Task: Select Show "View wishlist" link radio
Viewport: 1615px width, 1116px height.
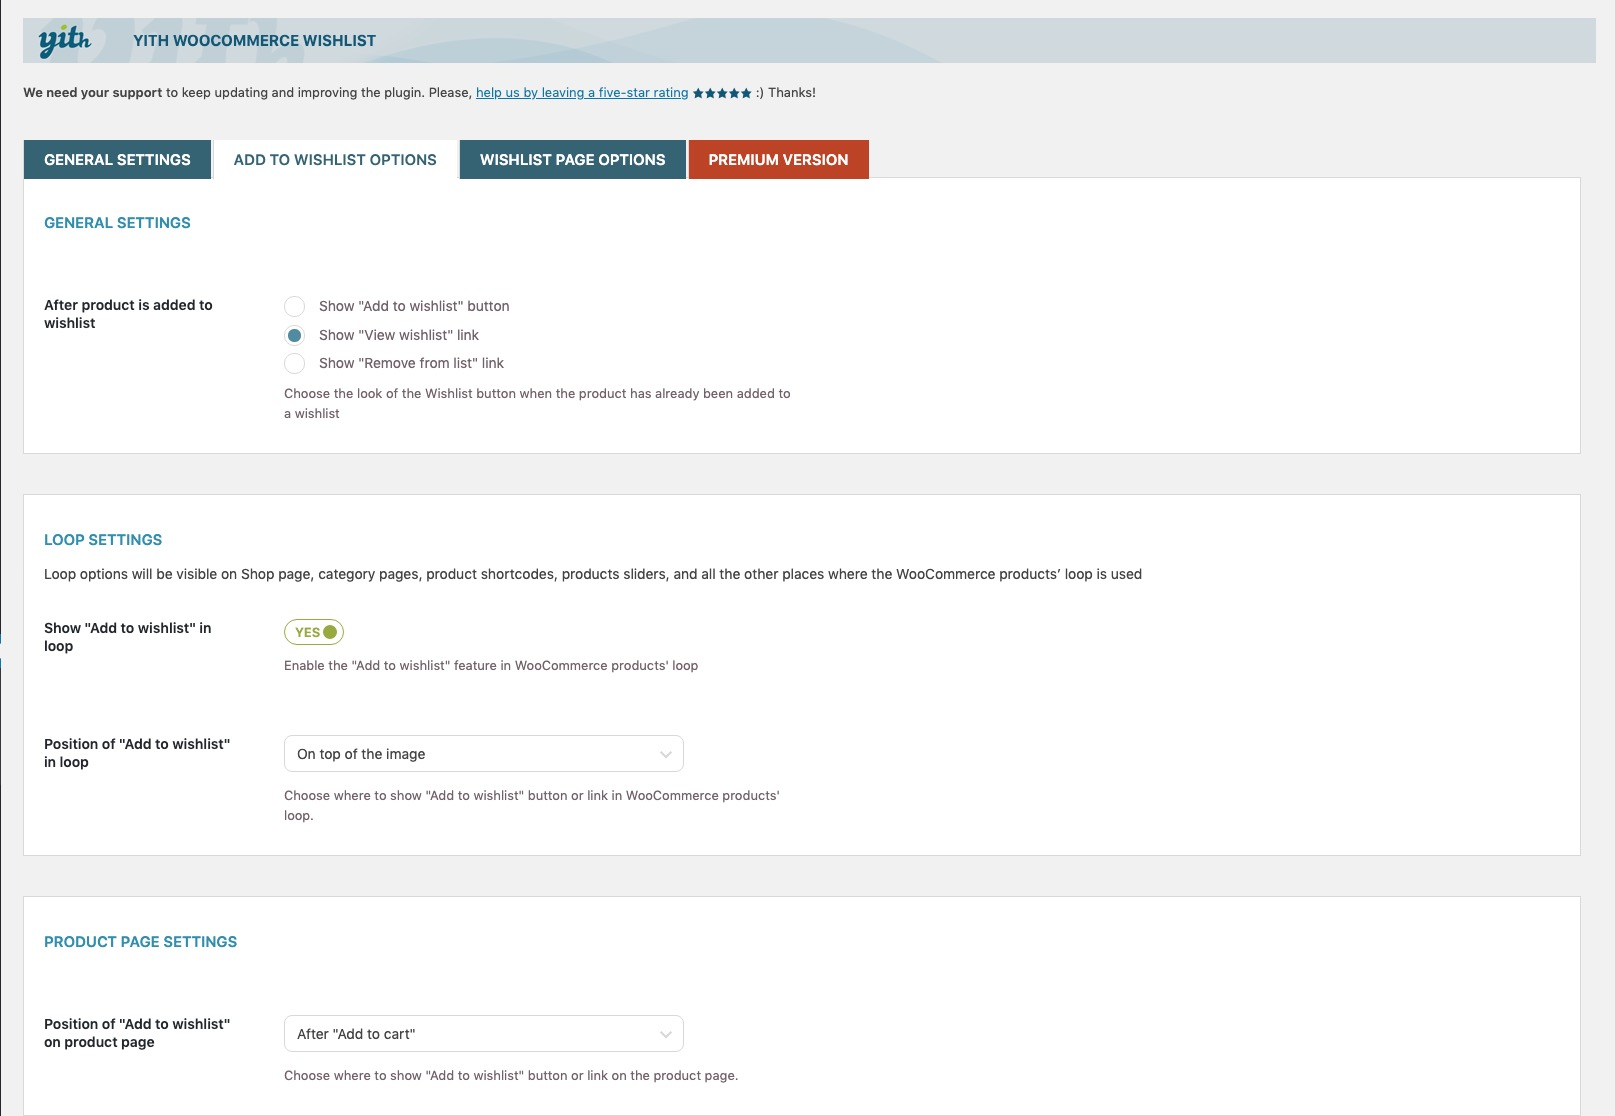Action: [x=294, y=335]
